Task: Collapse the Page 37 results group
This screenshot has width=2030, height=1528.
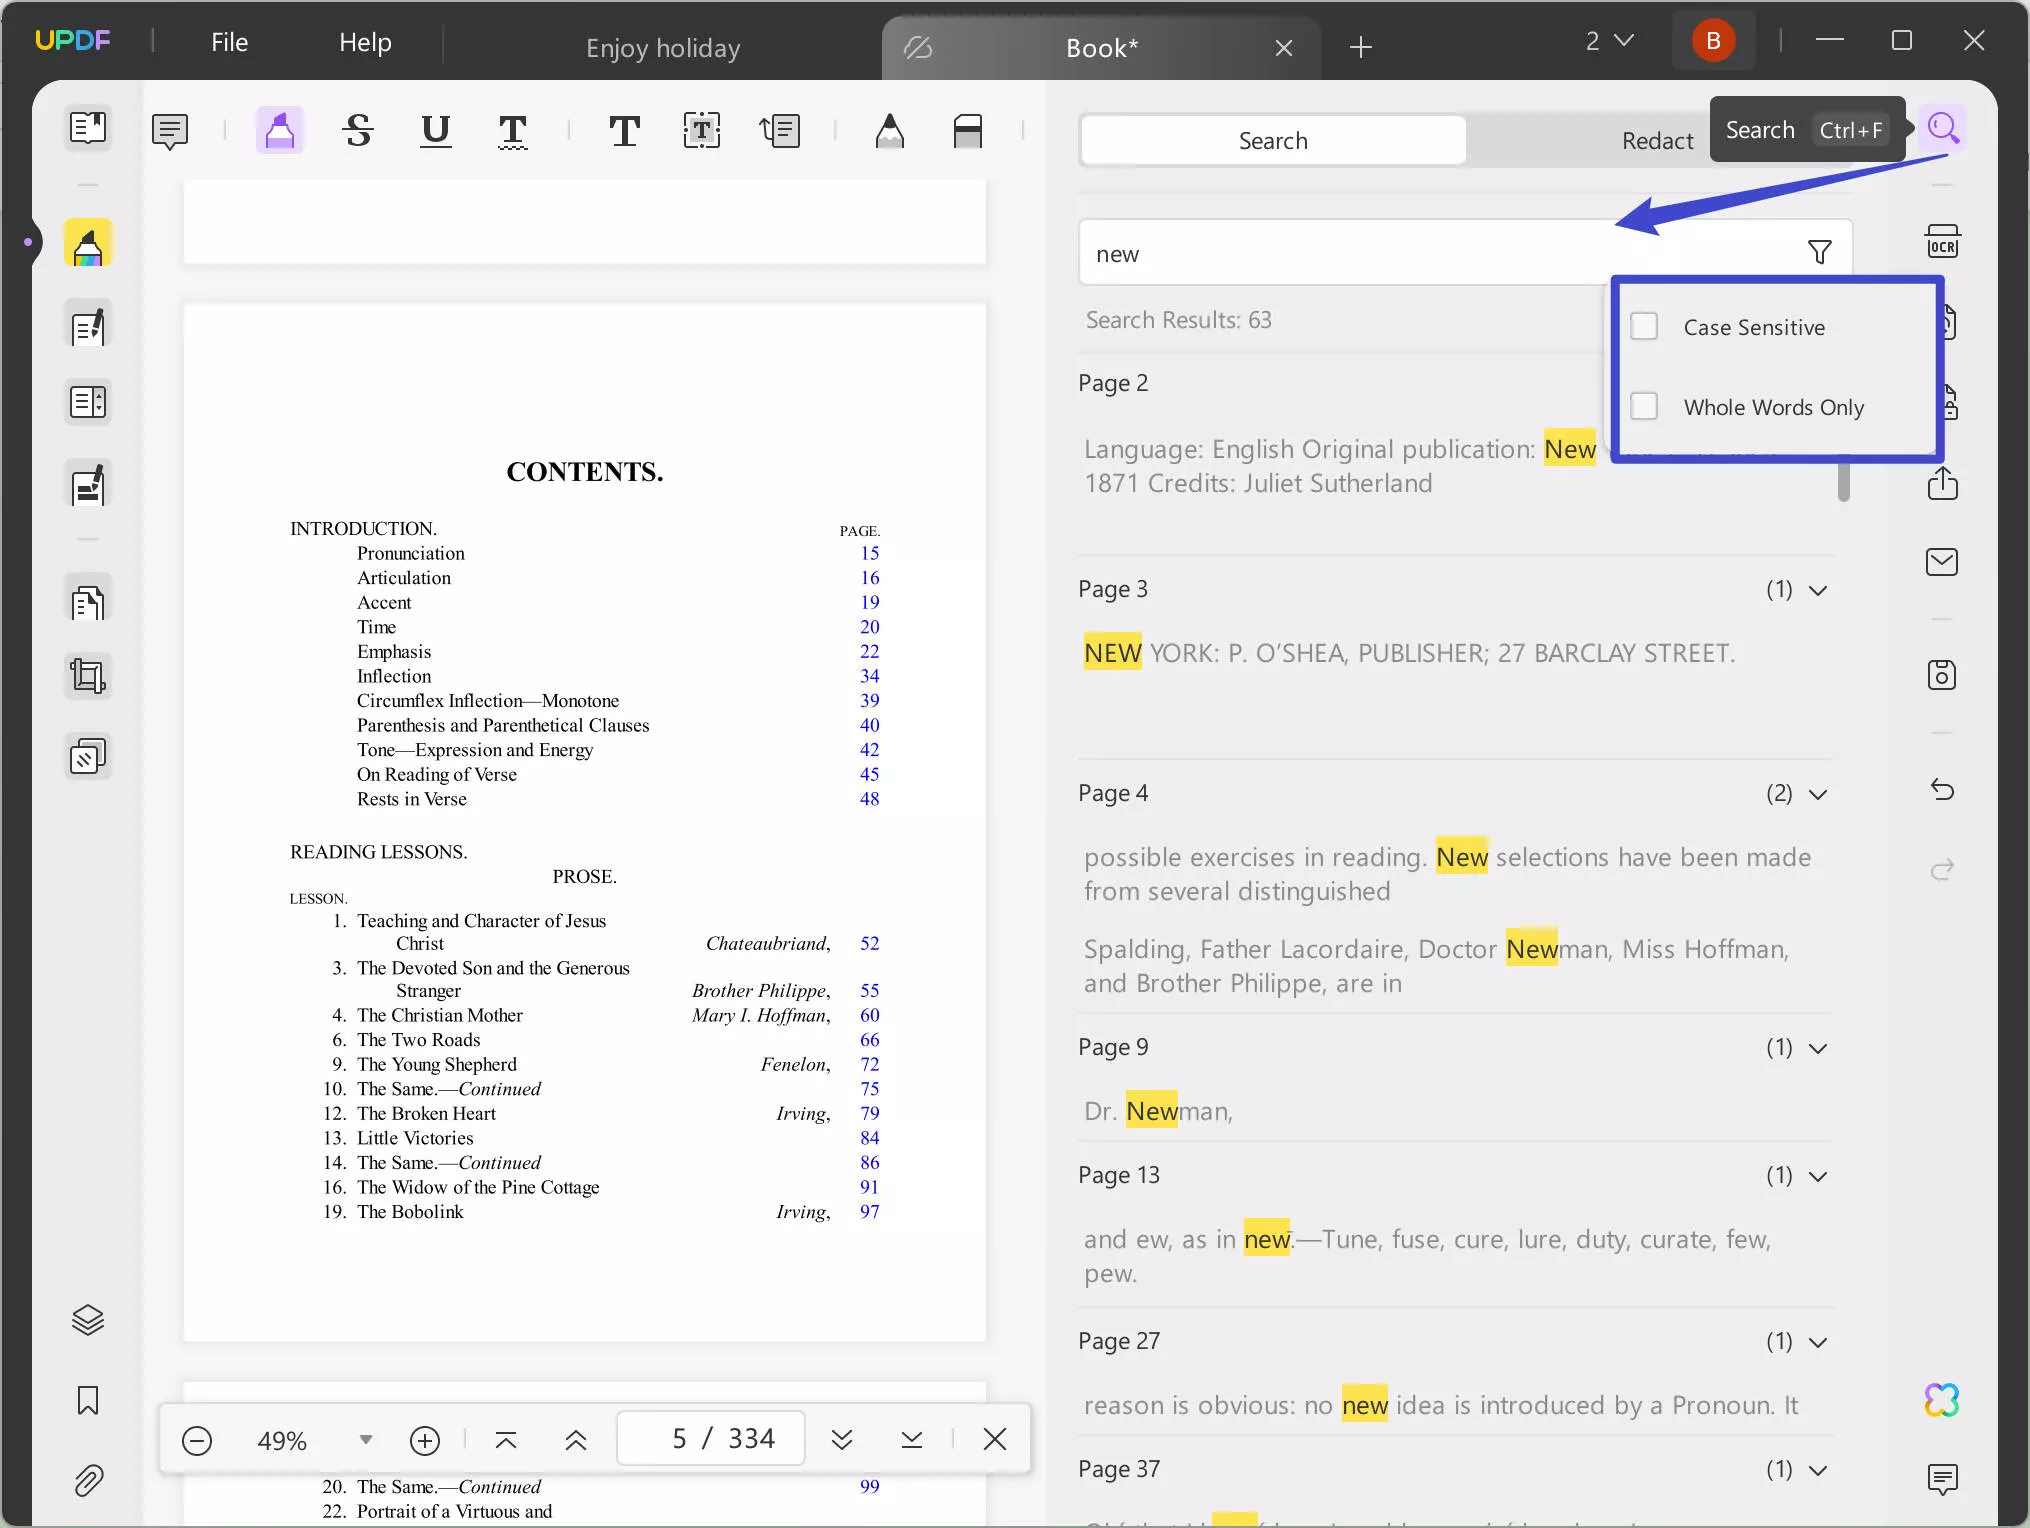Action: click(1818, 1470)
